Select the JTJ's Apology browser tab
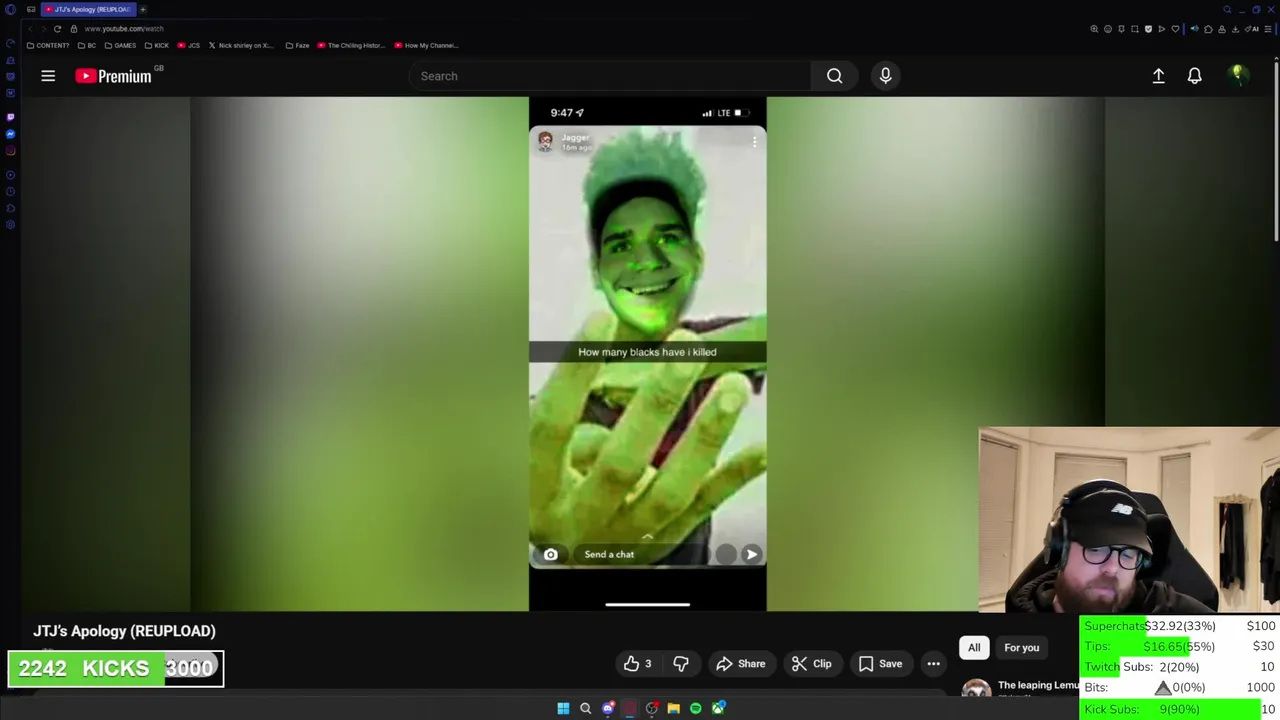The width and height of the screenshot is (1280, 720). 88,9
